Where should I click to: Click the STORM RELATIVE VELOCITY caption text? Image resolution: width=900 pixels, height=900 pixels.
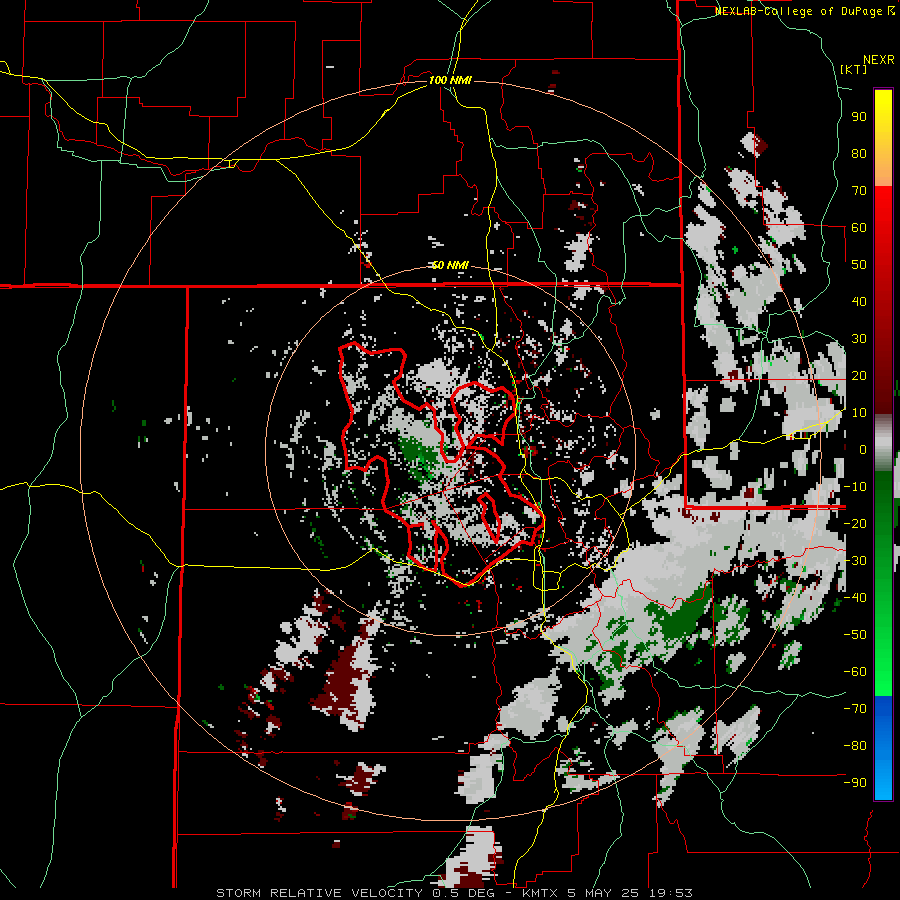coord(319,893)
